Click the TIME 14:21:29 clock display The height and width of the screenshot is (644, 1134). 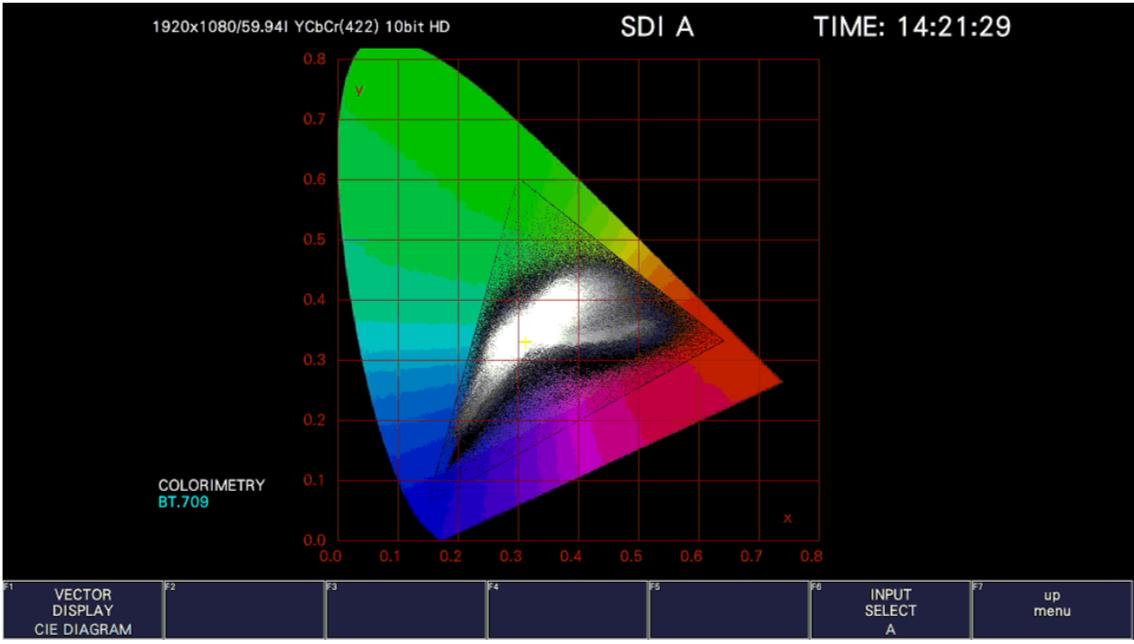click(x=911, y=27)
